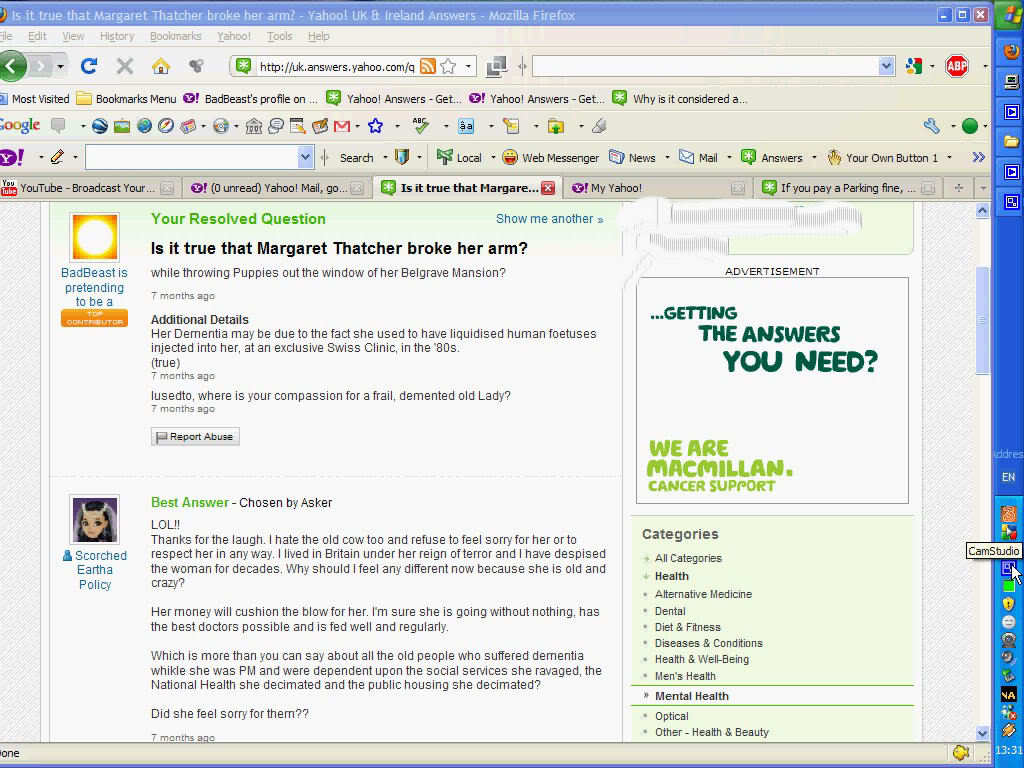Click News in Yahoo toolbar
This screenshot has height=768, width=1024.
click(632, 157)
